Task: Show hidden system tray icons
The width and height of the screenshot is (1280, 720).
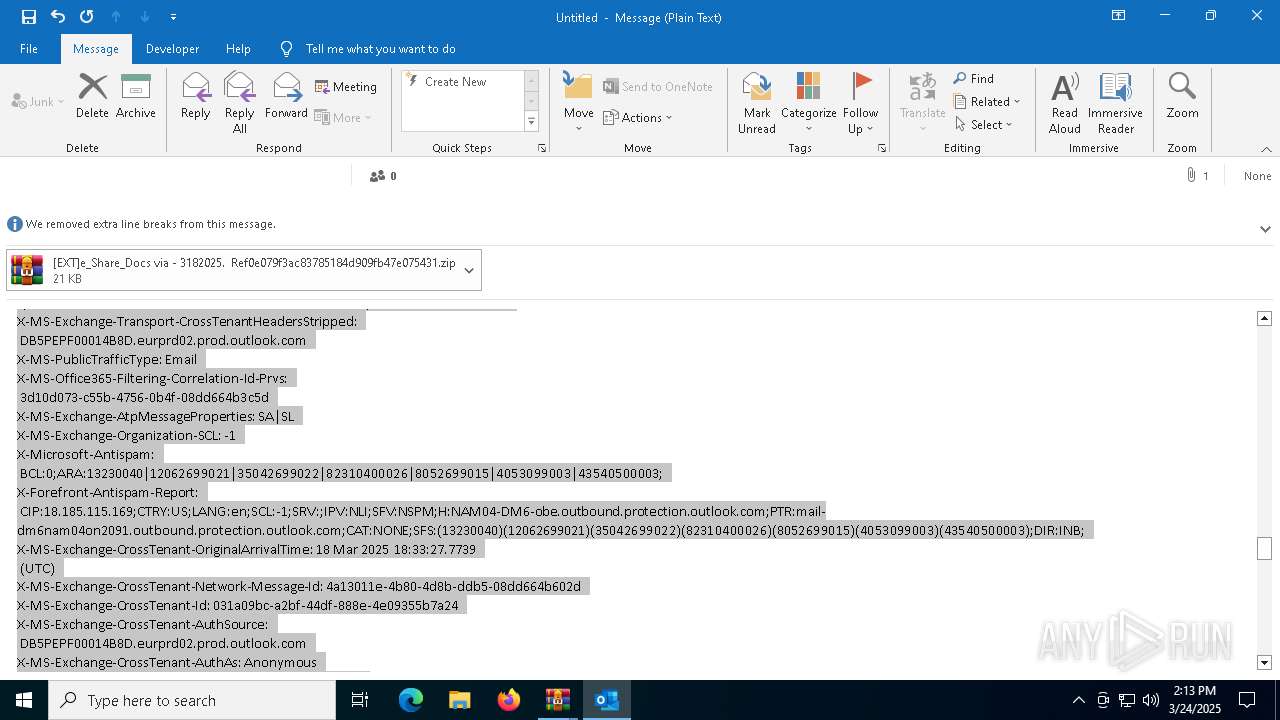Action: (1078, 700)
